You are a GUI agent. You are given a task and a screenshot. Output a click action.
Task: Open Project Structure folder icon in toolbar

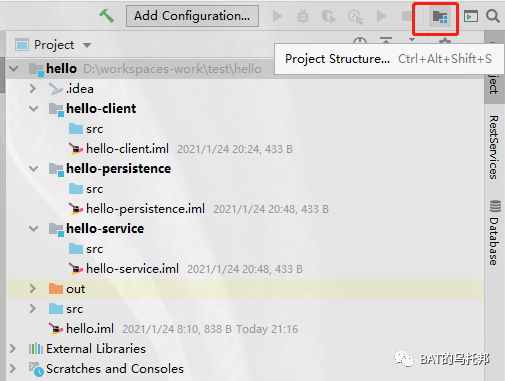point(440,16)
